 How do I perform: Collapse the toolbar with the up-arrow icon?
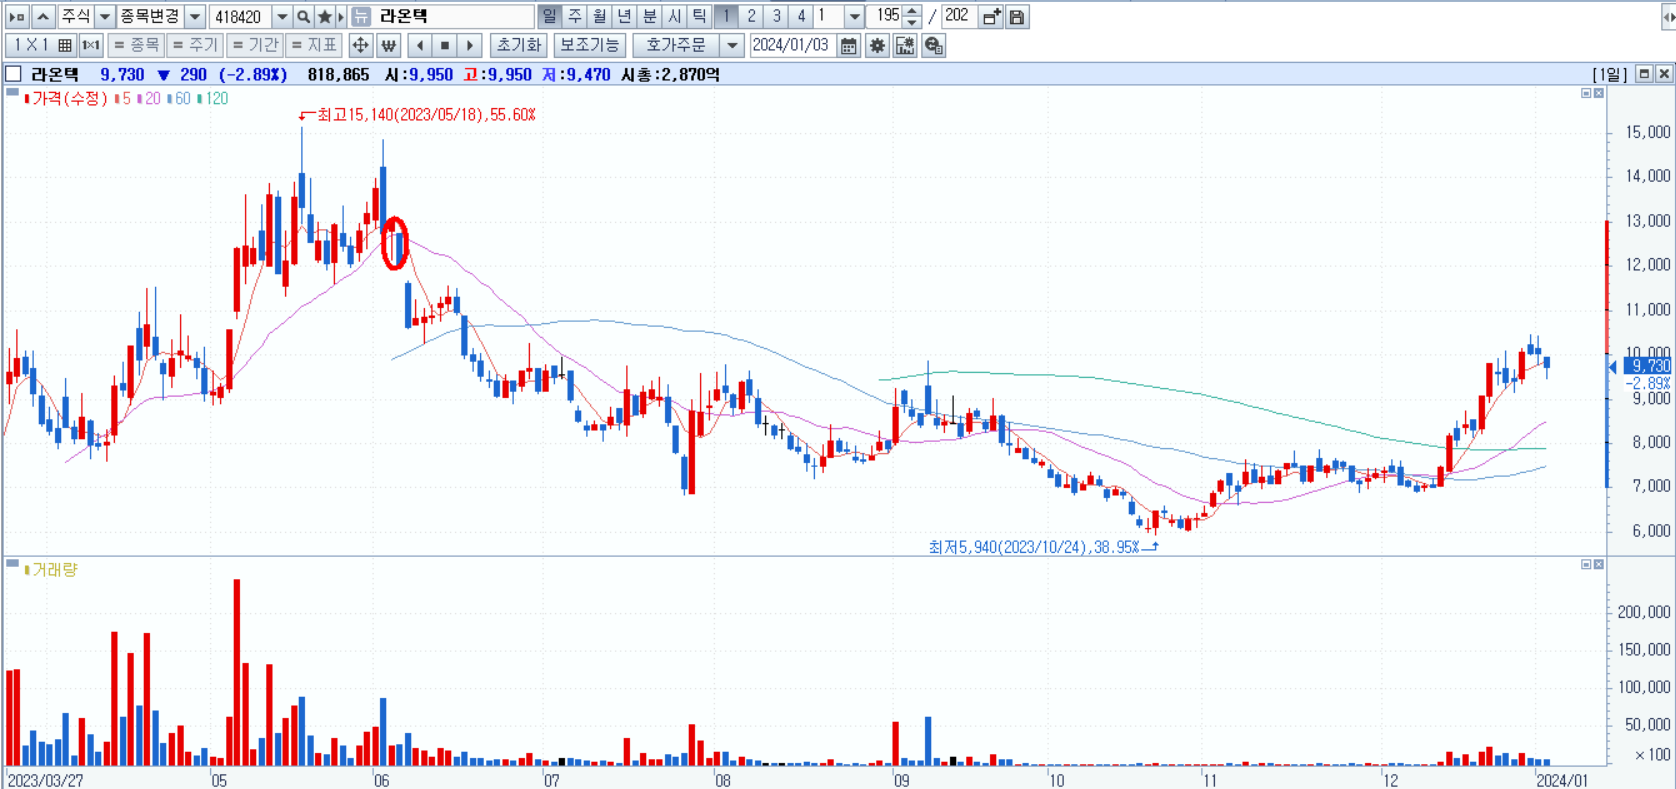point(42,17)
